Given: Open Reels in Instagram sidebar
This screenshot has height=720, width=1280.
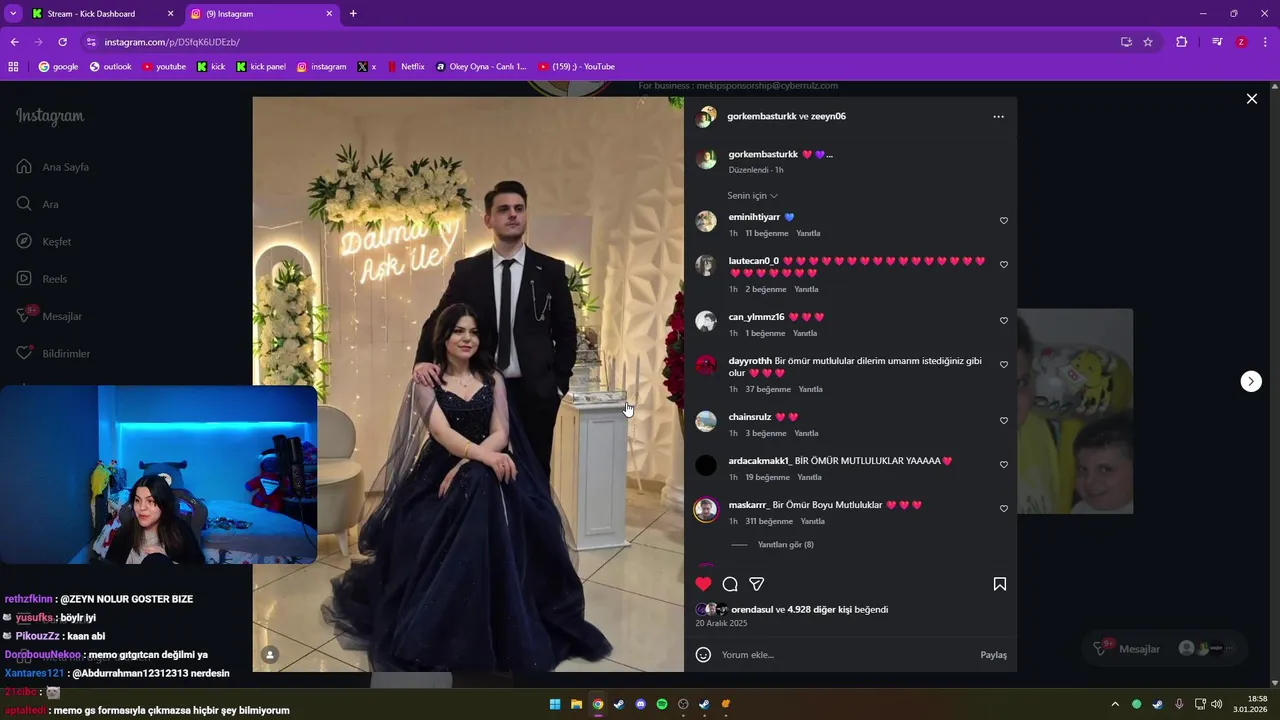Looking at the screenshot, I should 42,279.
